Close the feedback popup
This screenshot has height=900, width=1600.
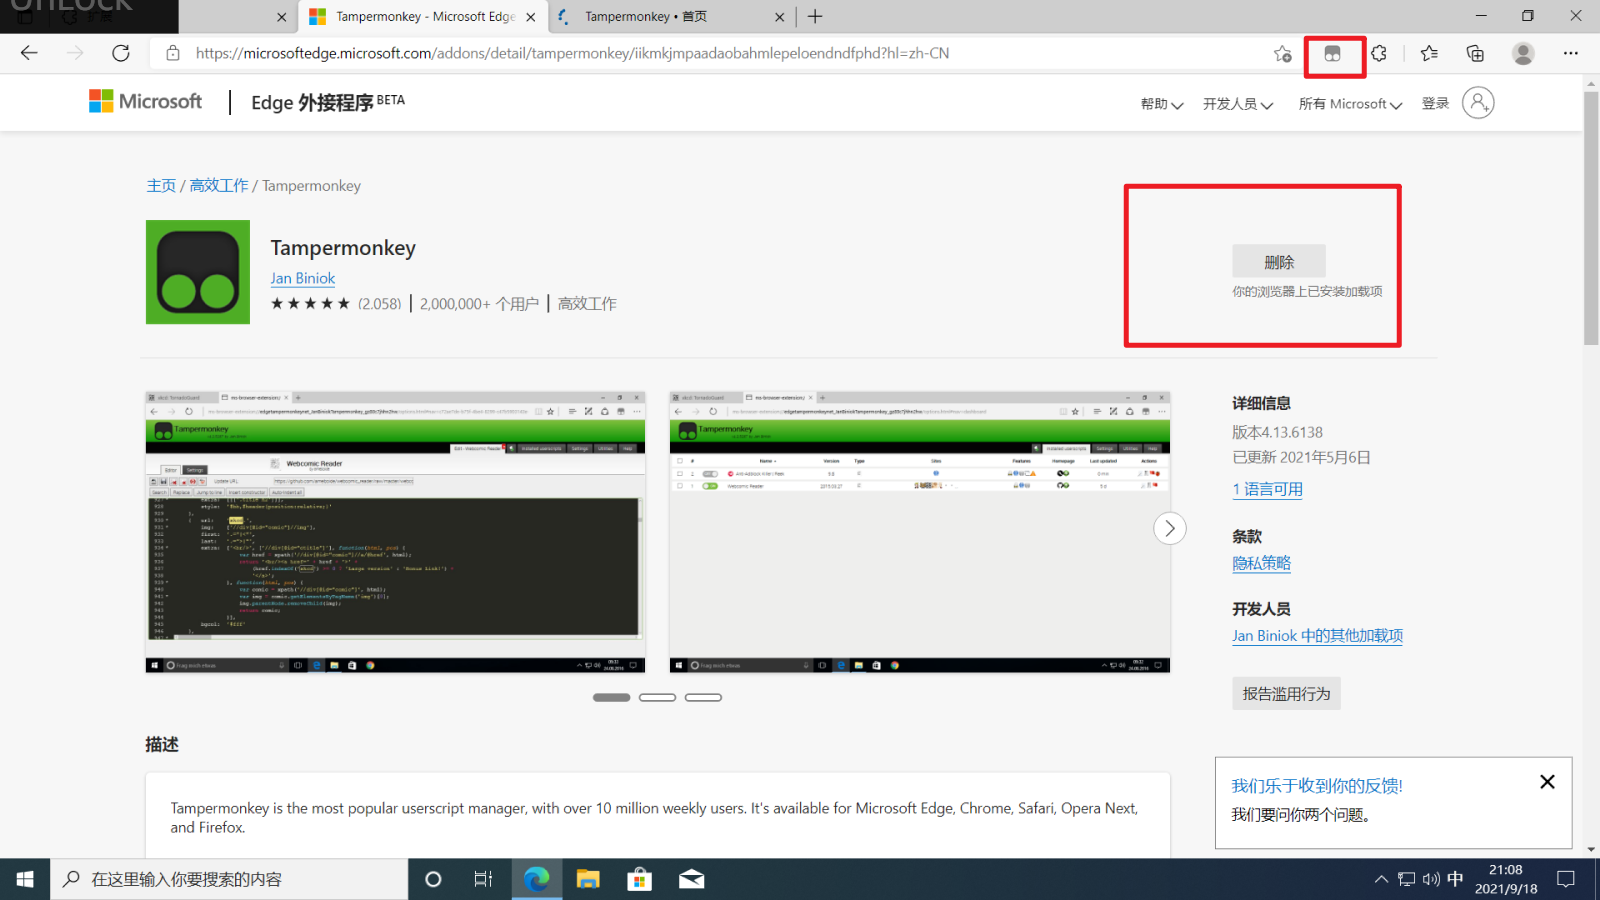(1547, 782)
